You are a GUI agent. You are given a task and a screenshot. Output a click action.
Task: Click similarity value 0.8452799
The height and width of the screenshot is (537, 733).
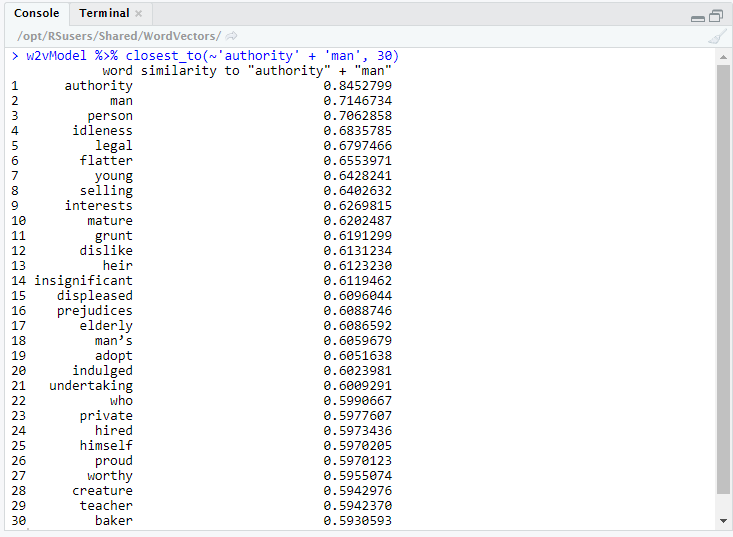pyautogui.click(x=357, y=86)
